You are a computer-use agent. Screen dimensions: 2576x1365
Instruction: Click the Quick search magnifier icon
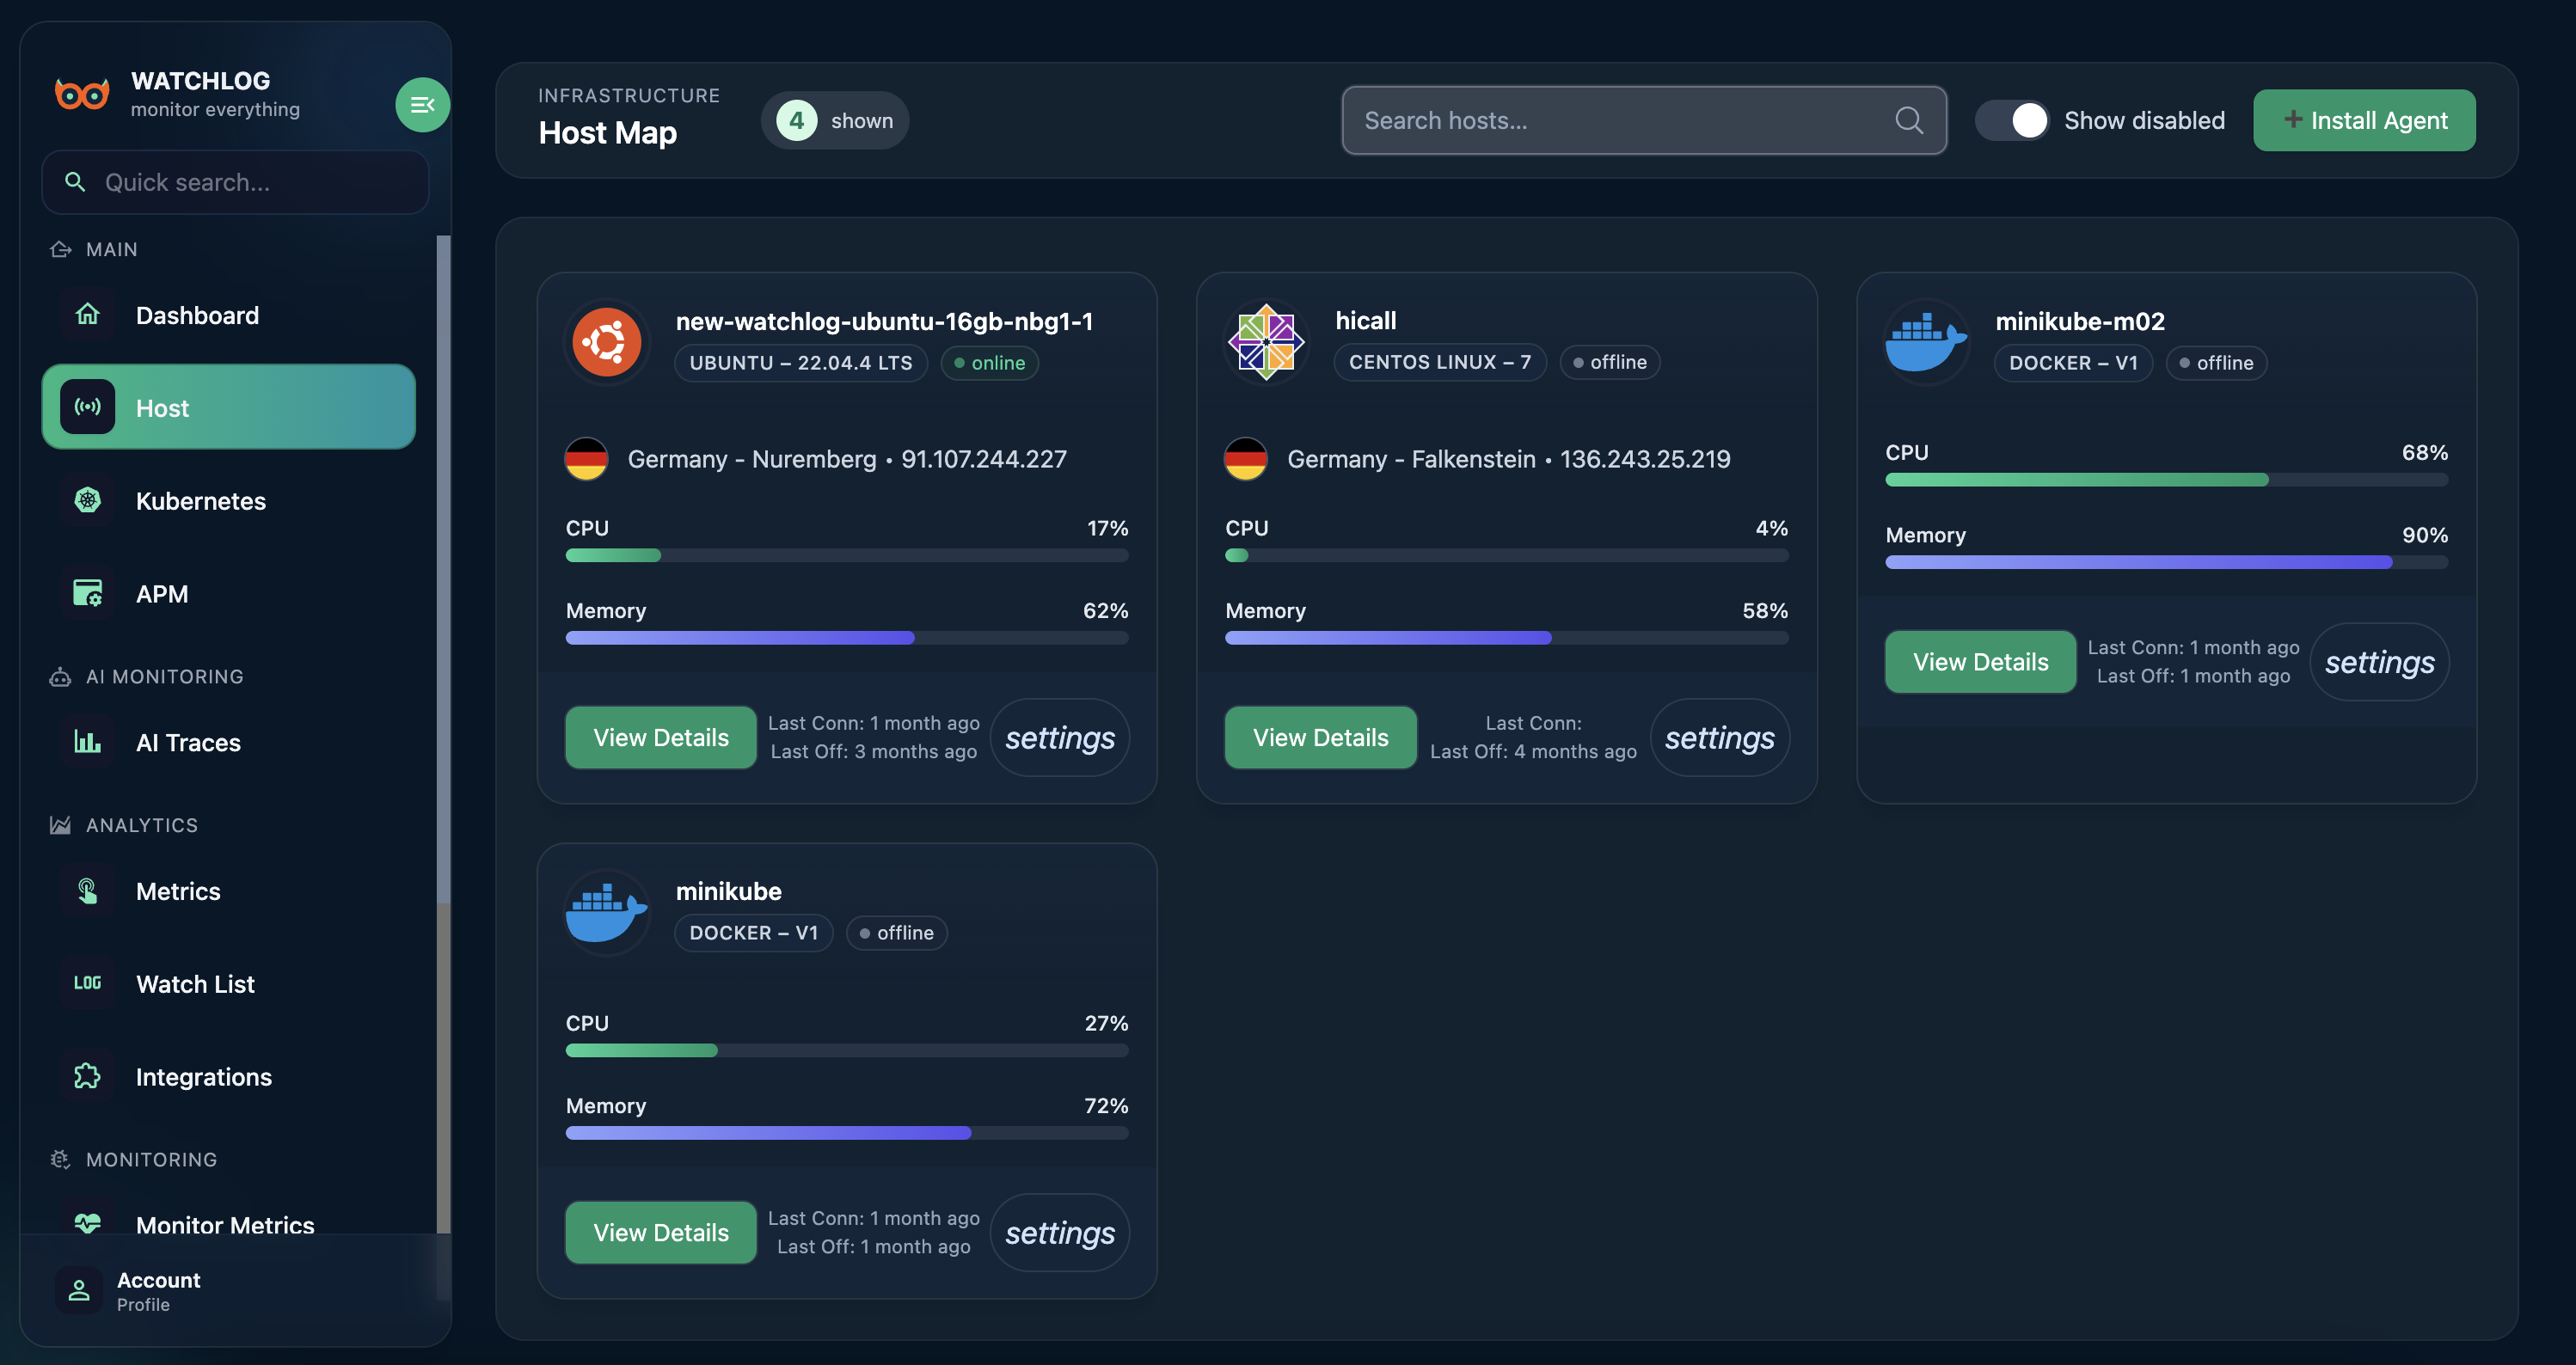tap(75, 182)
